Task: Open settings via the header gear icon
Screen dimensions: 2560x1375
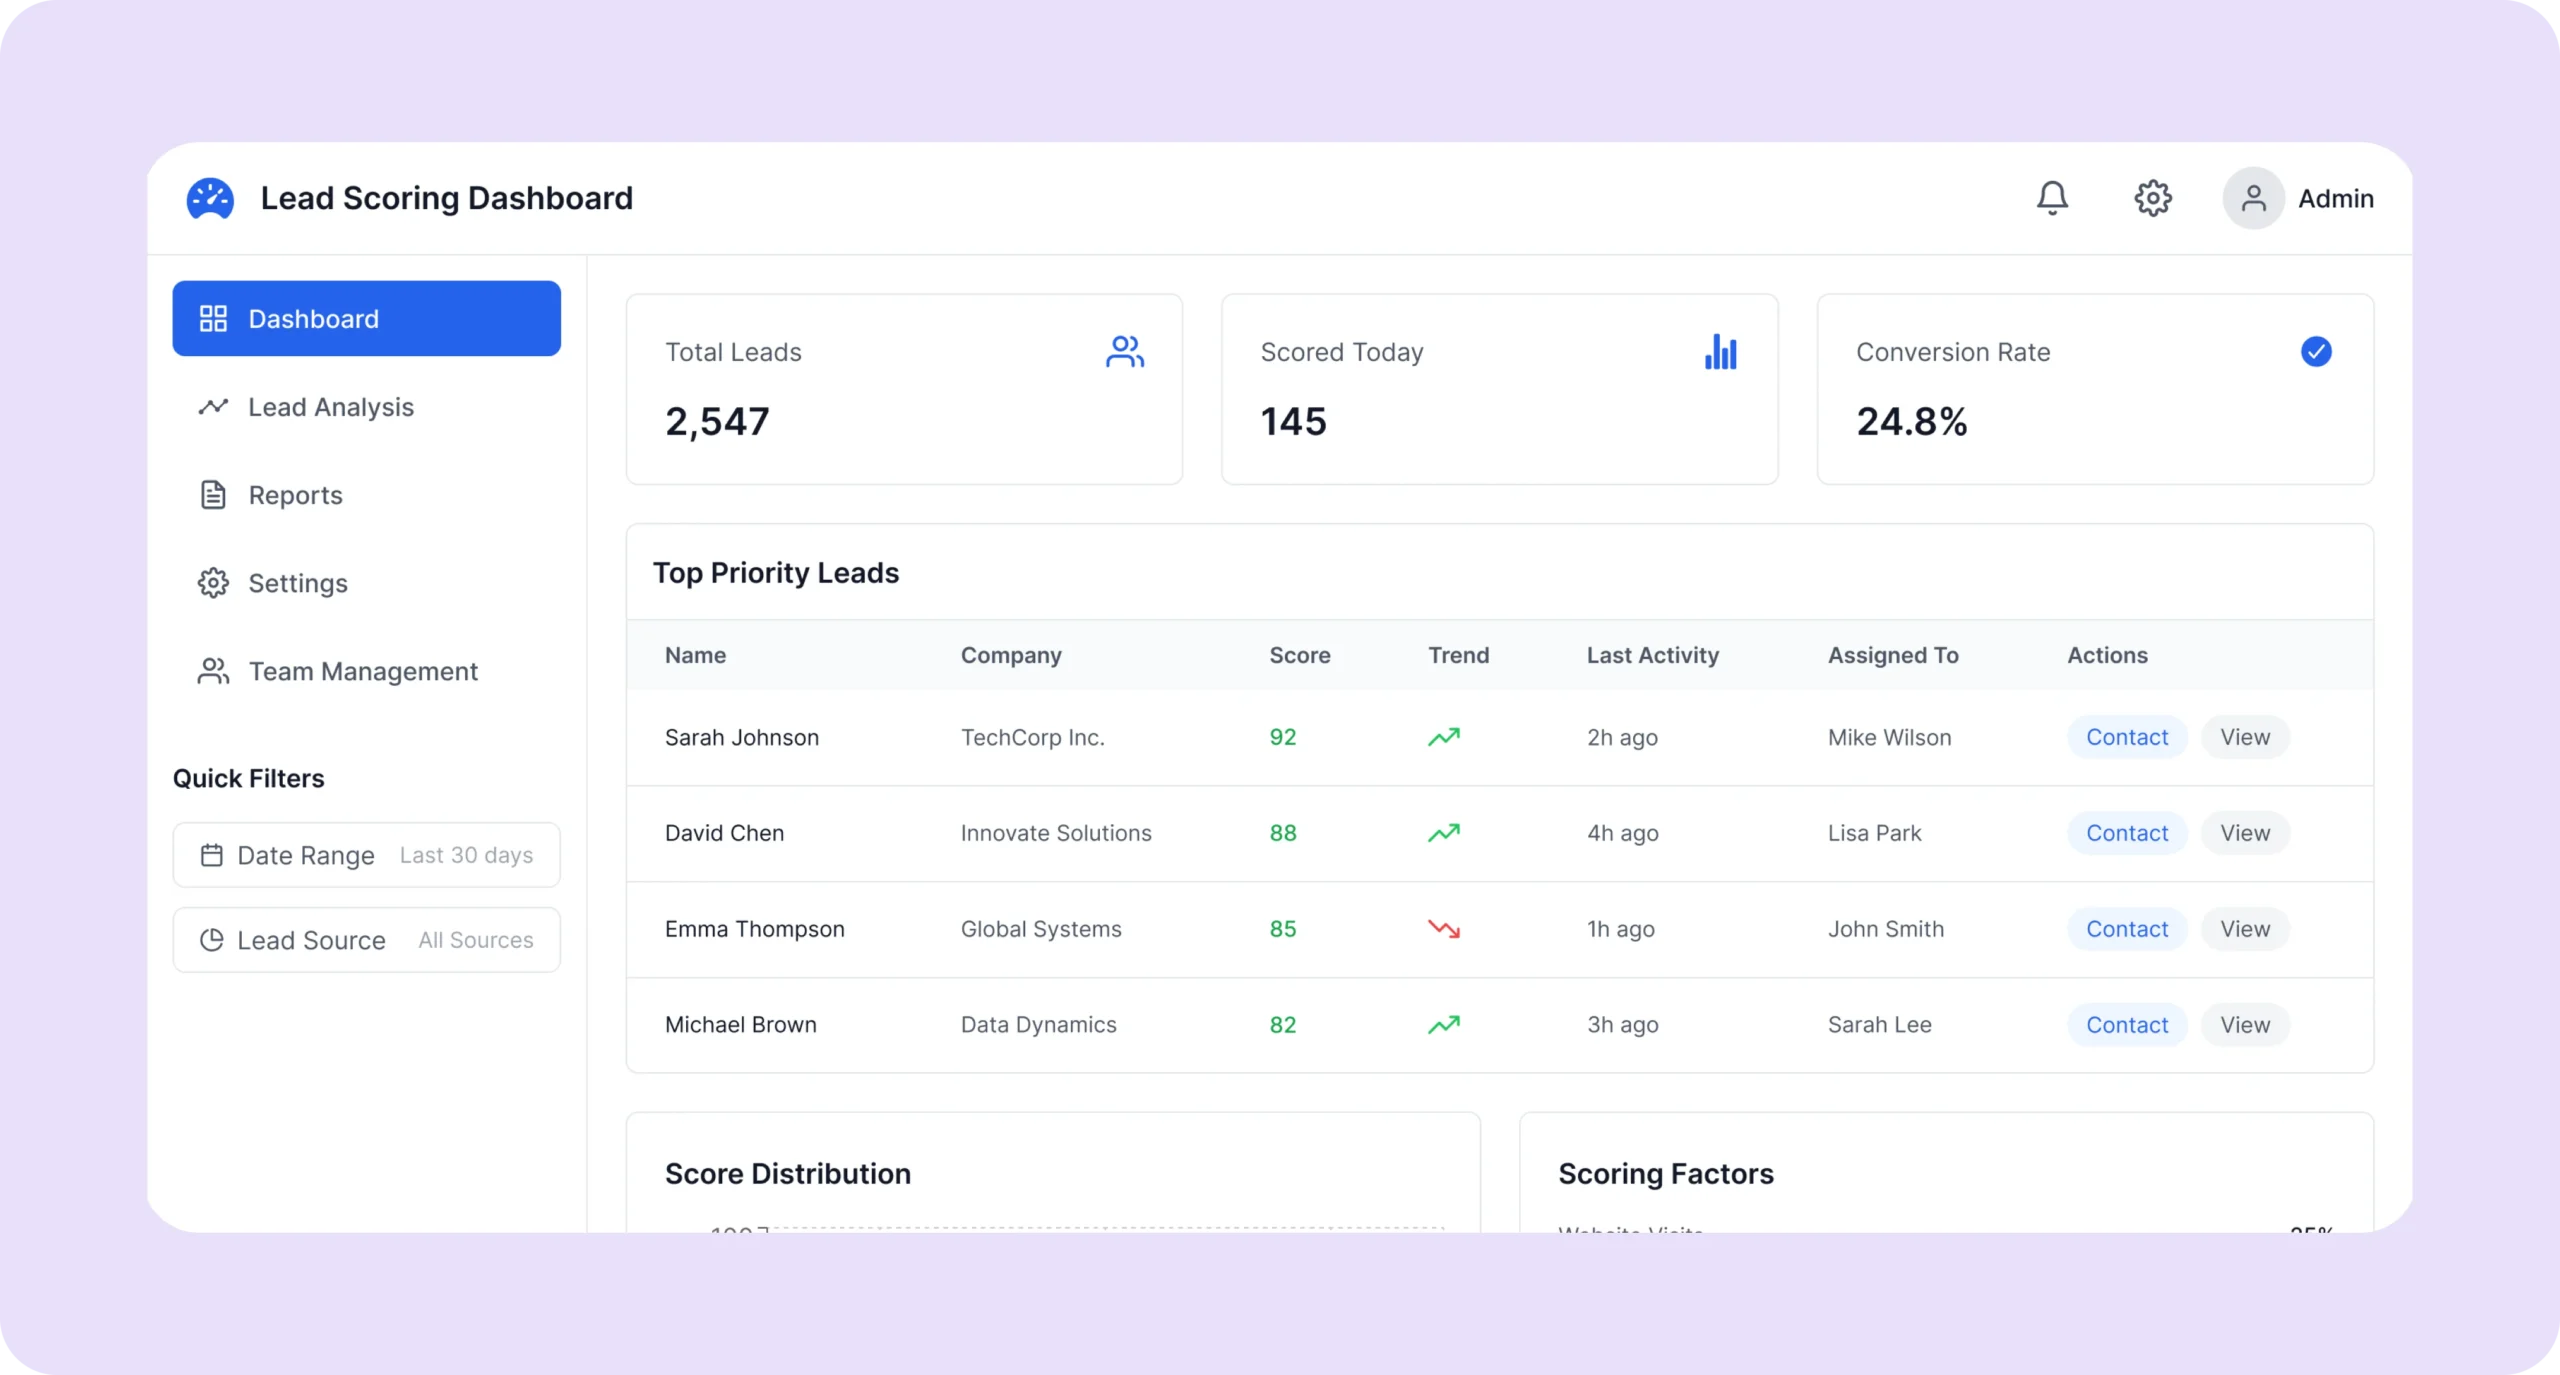Action: pyautogui.click(x=2152, y=198)
